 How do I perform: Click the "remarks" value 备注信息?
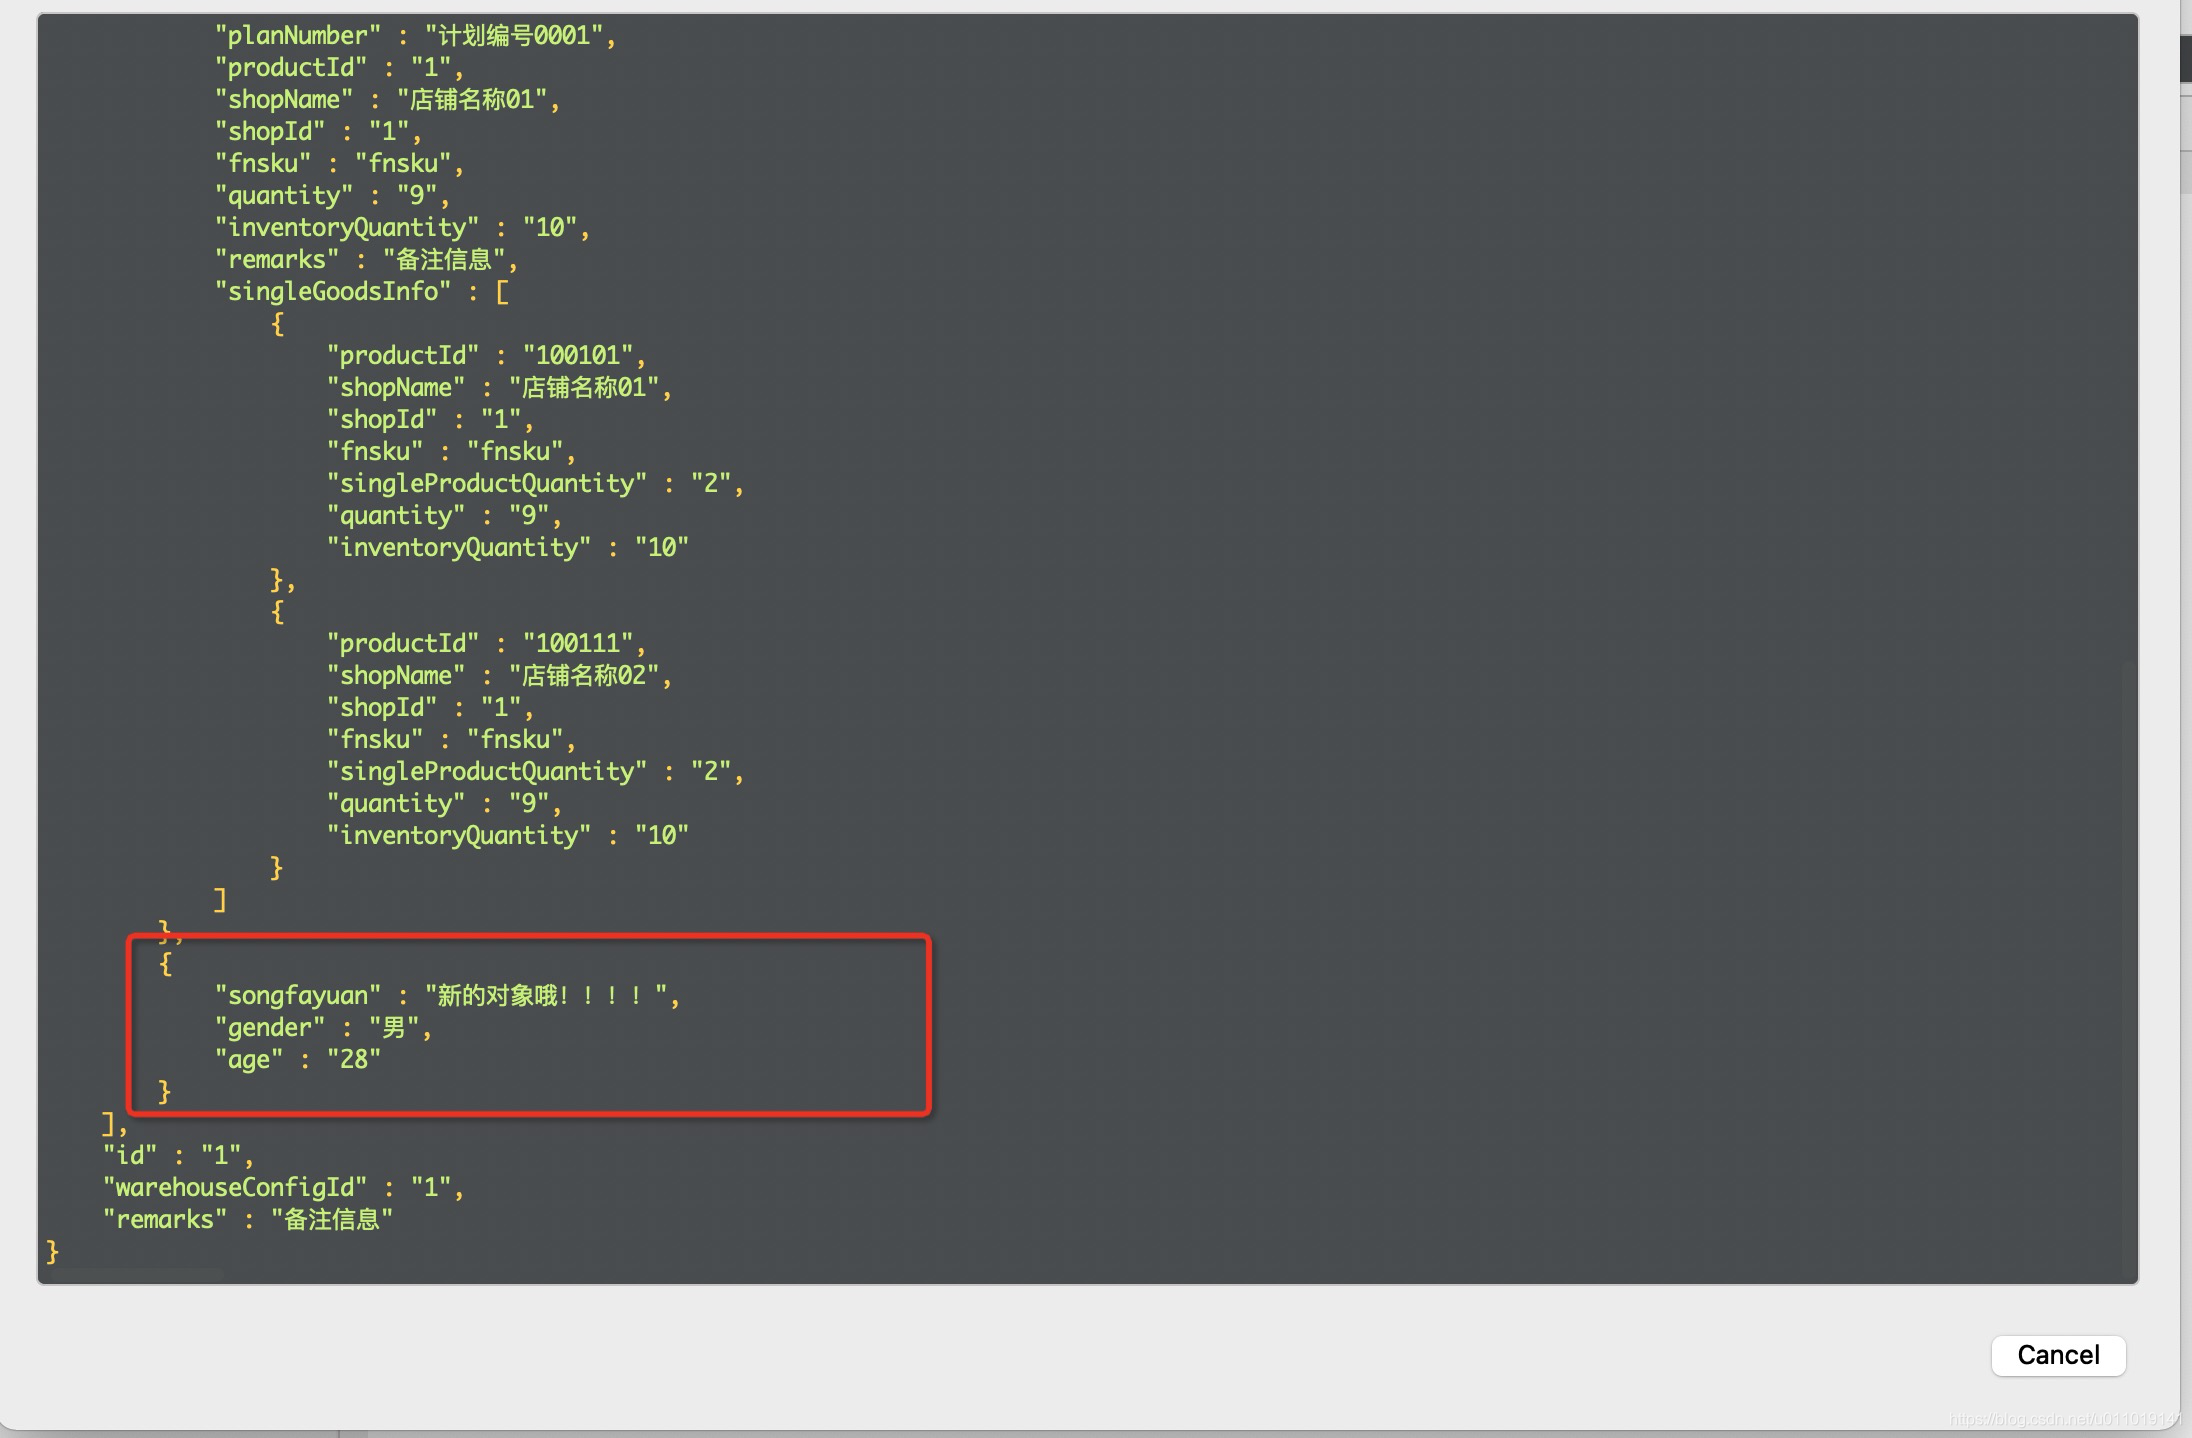point(450,259)
